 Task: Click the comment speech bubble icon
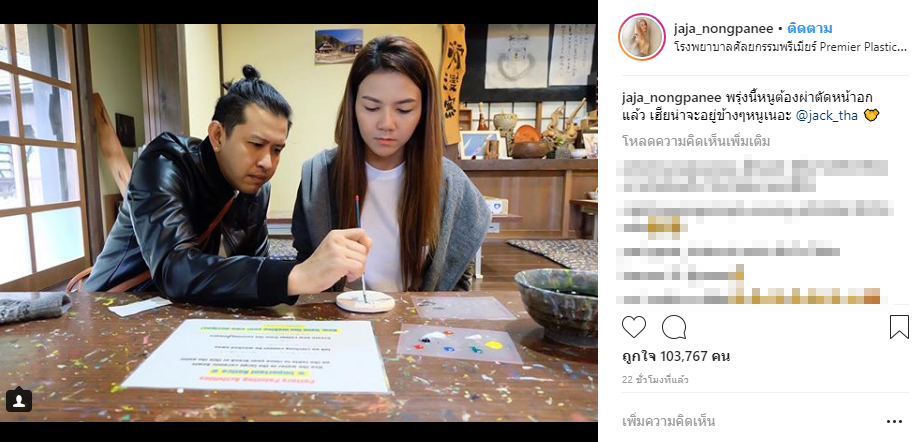click(x=674, y=327)
